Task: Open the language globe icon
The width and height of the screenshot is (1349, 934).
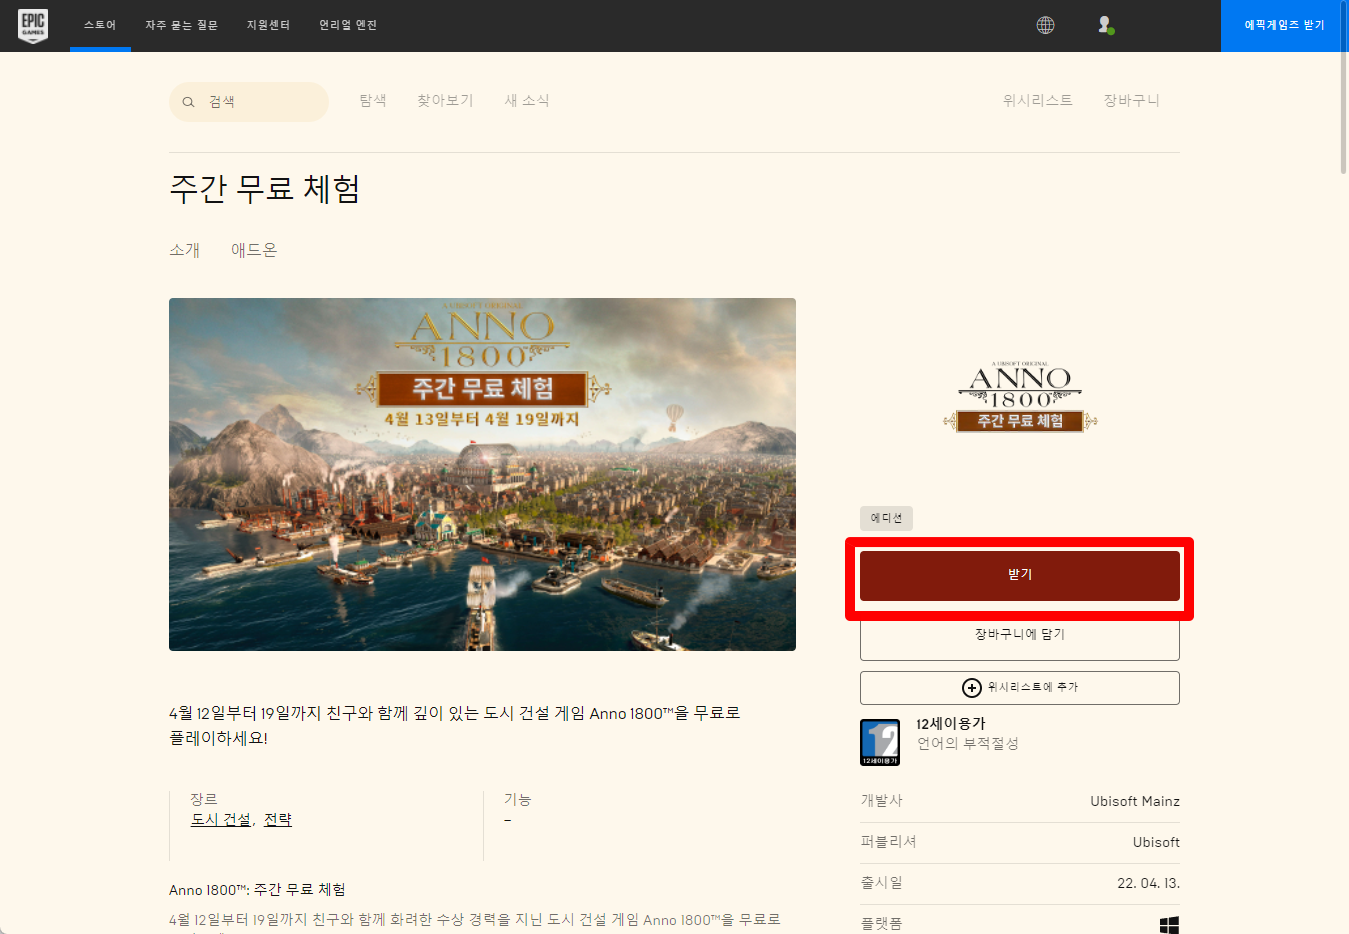Action: pyautogui.click(x=1045, y=25)
